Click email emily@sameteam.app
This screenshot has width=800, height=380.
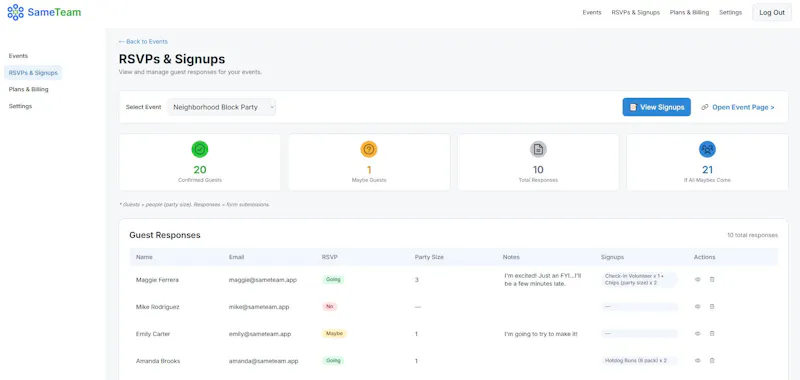coord(260,334)
